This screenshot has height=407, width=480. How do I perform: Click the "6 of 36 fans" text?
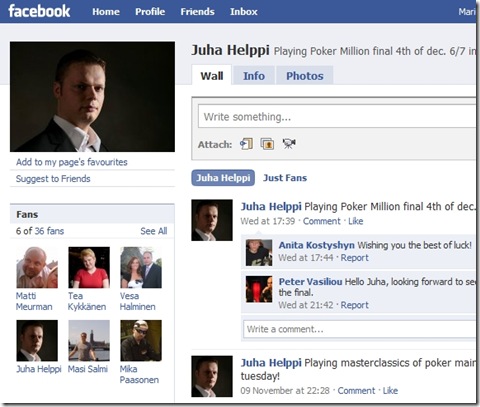point(40,231)
